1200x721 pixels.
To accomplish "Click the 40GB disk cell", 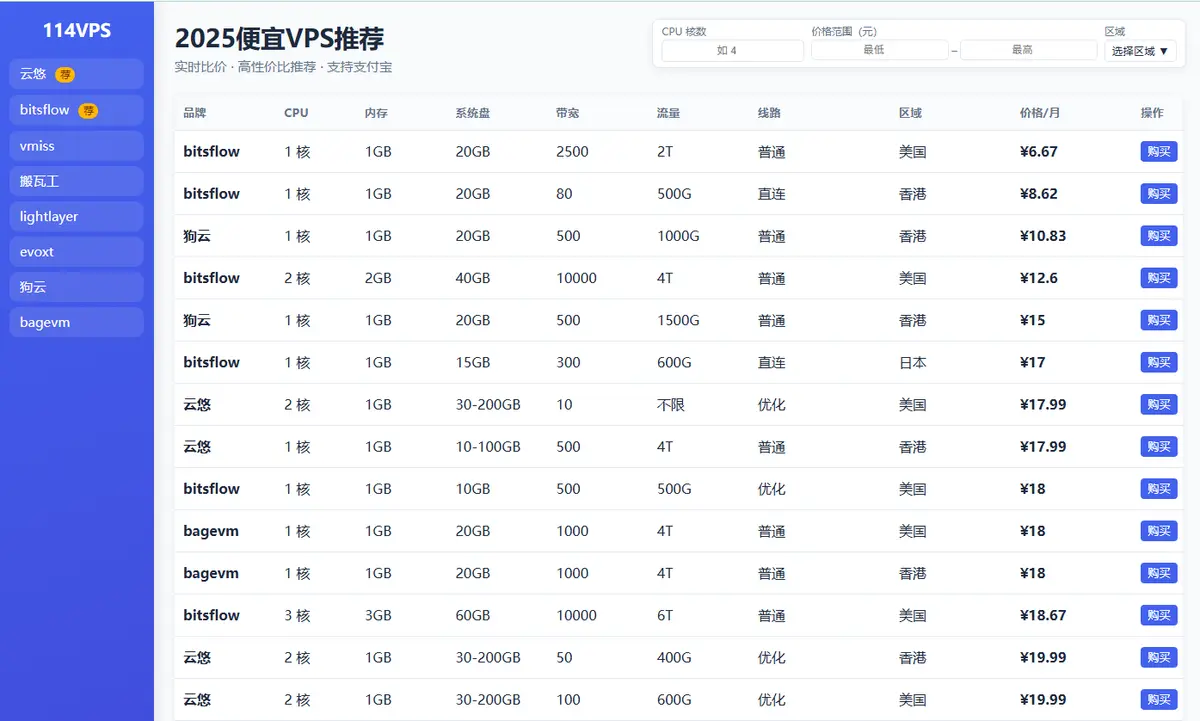I will tap(473, 278).
